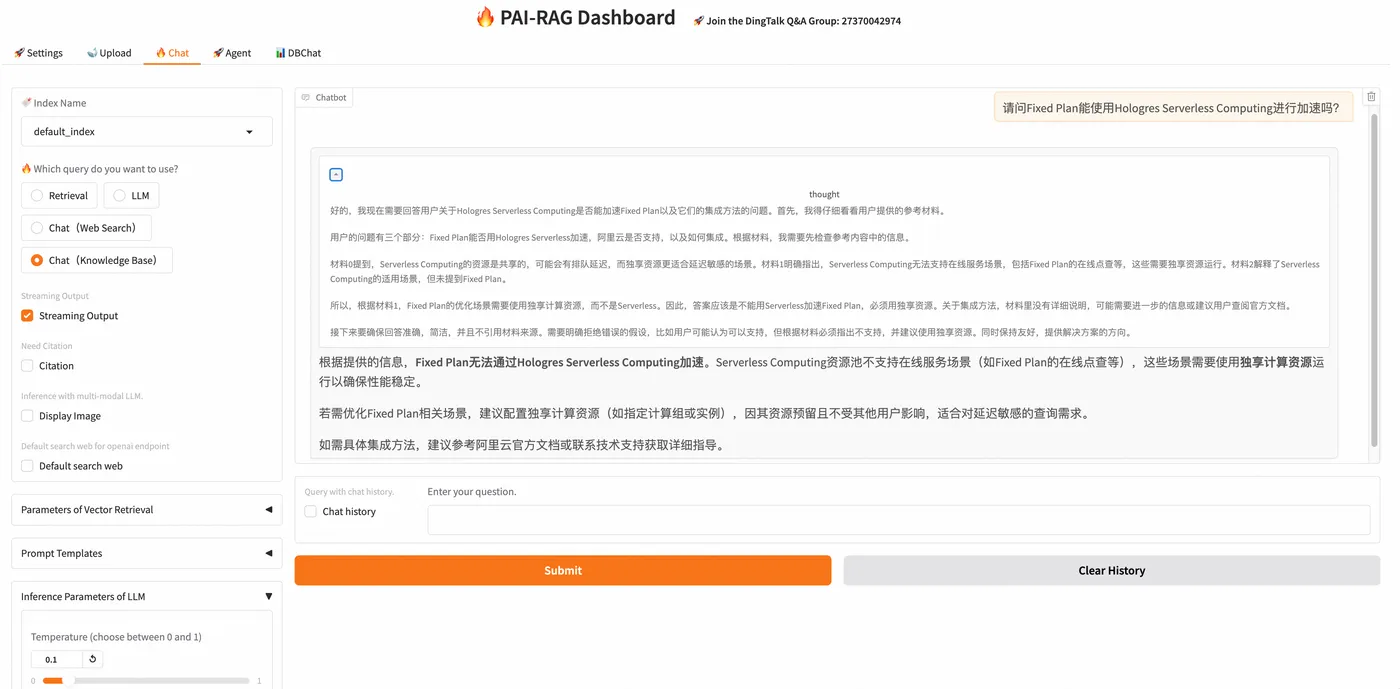Collapse the thought block toggle
Image resolution: width=1400 pixels, height=689 pixels.
[x=336, y=174]
